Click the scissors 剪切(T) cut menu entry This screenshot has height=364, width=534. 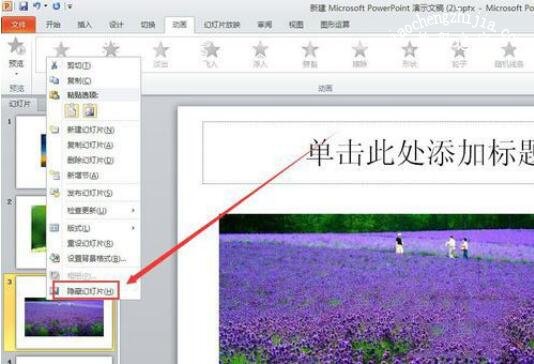click(93, 65)
